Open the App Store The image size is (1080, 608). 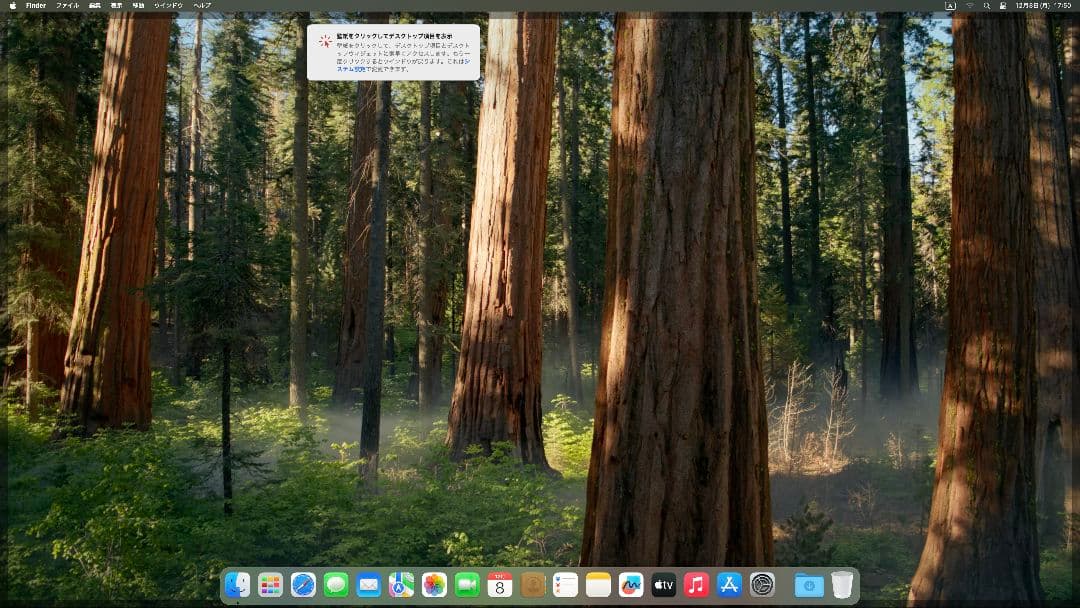point(727,585)
